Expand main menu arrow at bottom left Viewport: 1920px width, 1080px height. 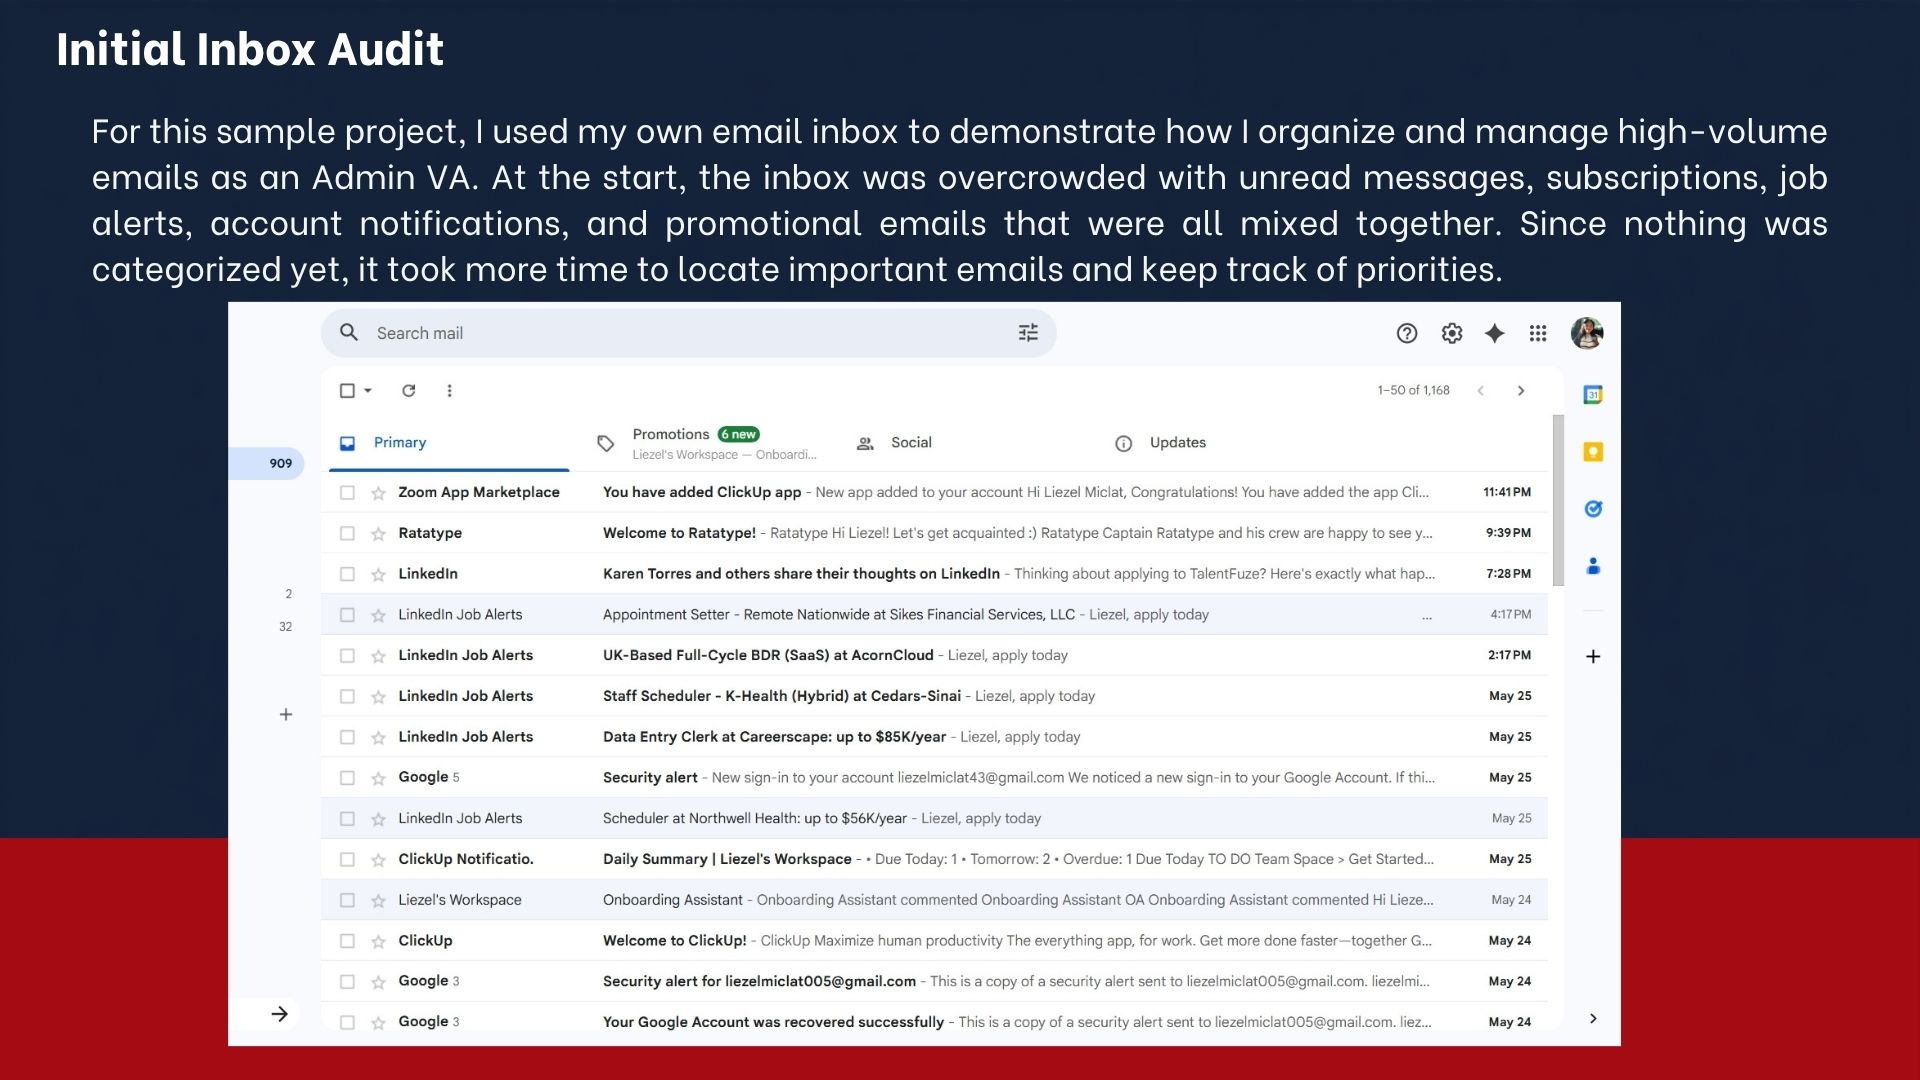280,1014
